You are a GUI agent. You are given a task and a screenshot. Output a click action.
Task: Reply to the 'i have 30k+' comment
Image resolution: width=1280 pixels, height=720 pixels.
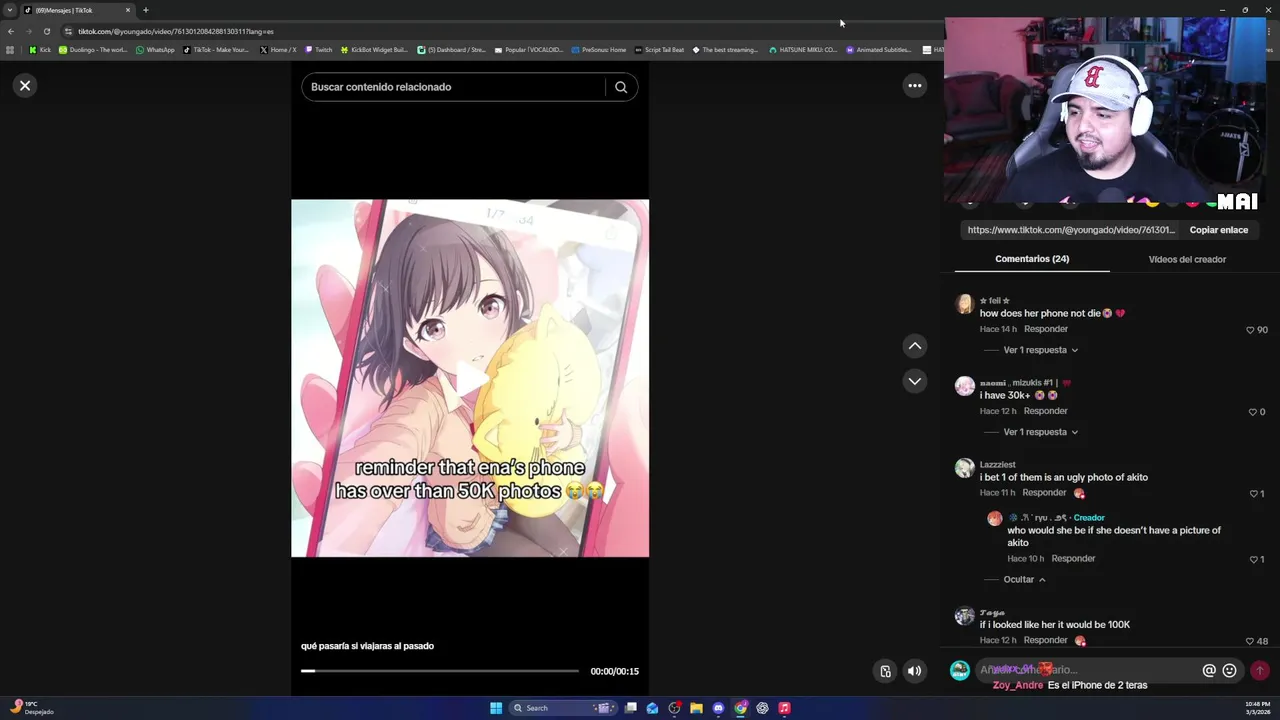pos(1046,411)
